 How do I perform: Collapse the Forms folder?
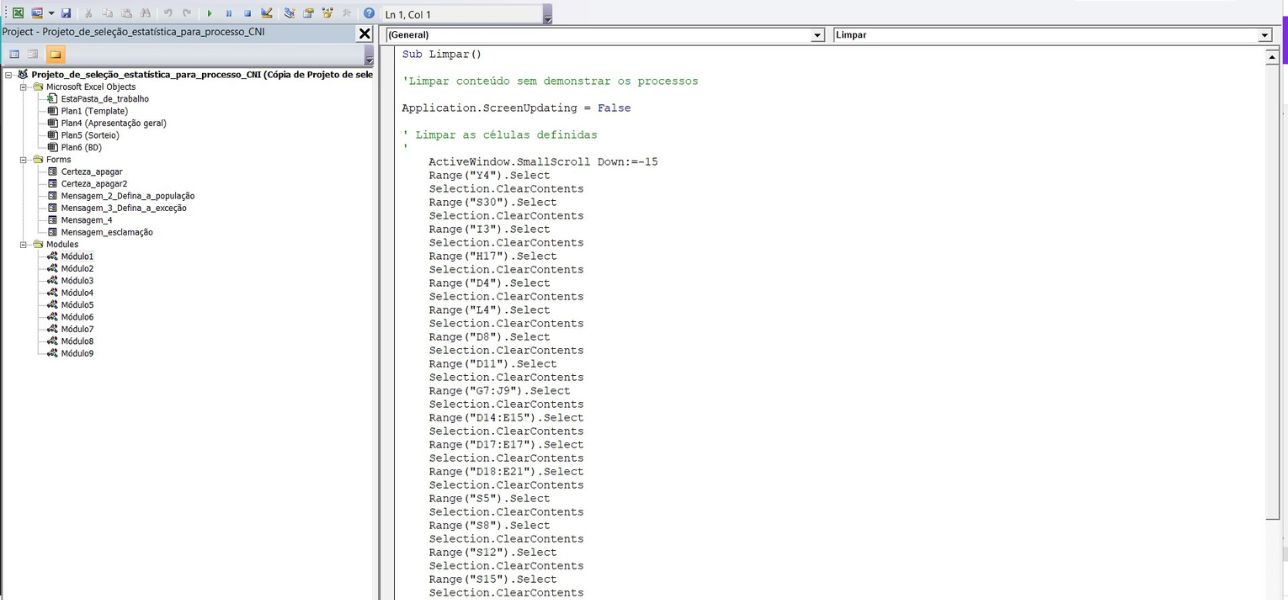tap(23, 159)
